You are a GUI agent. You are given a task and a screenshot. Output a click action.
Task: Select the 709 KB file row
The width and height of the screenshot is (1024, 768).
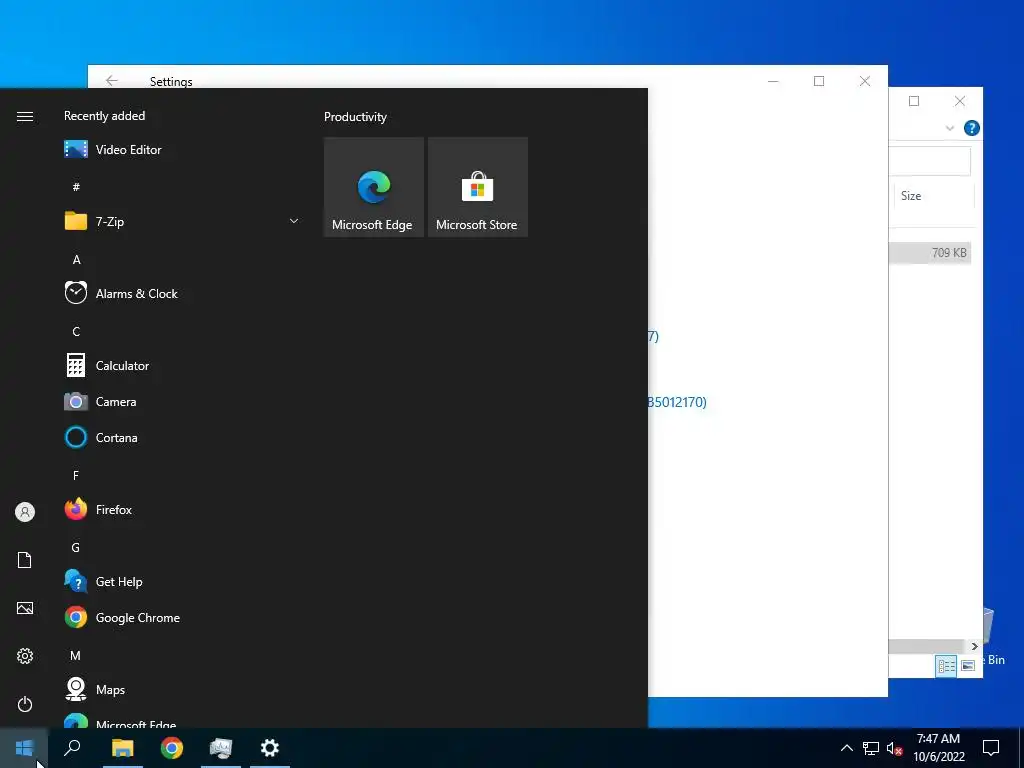click(x=930, y=253)
